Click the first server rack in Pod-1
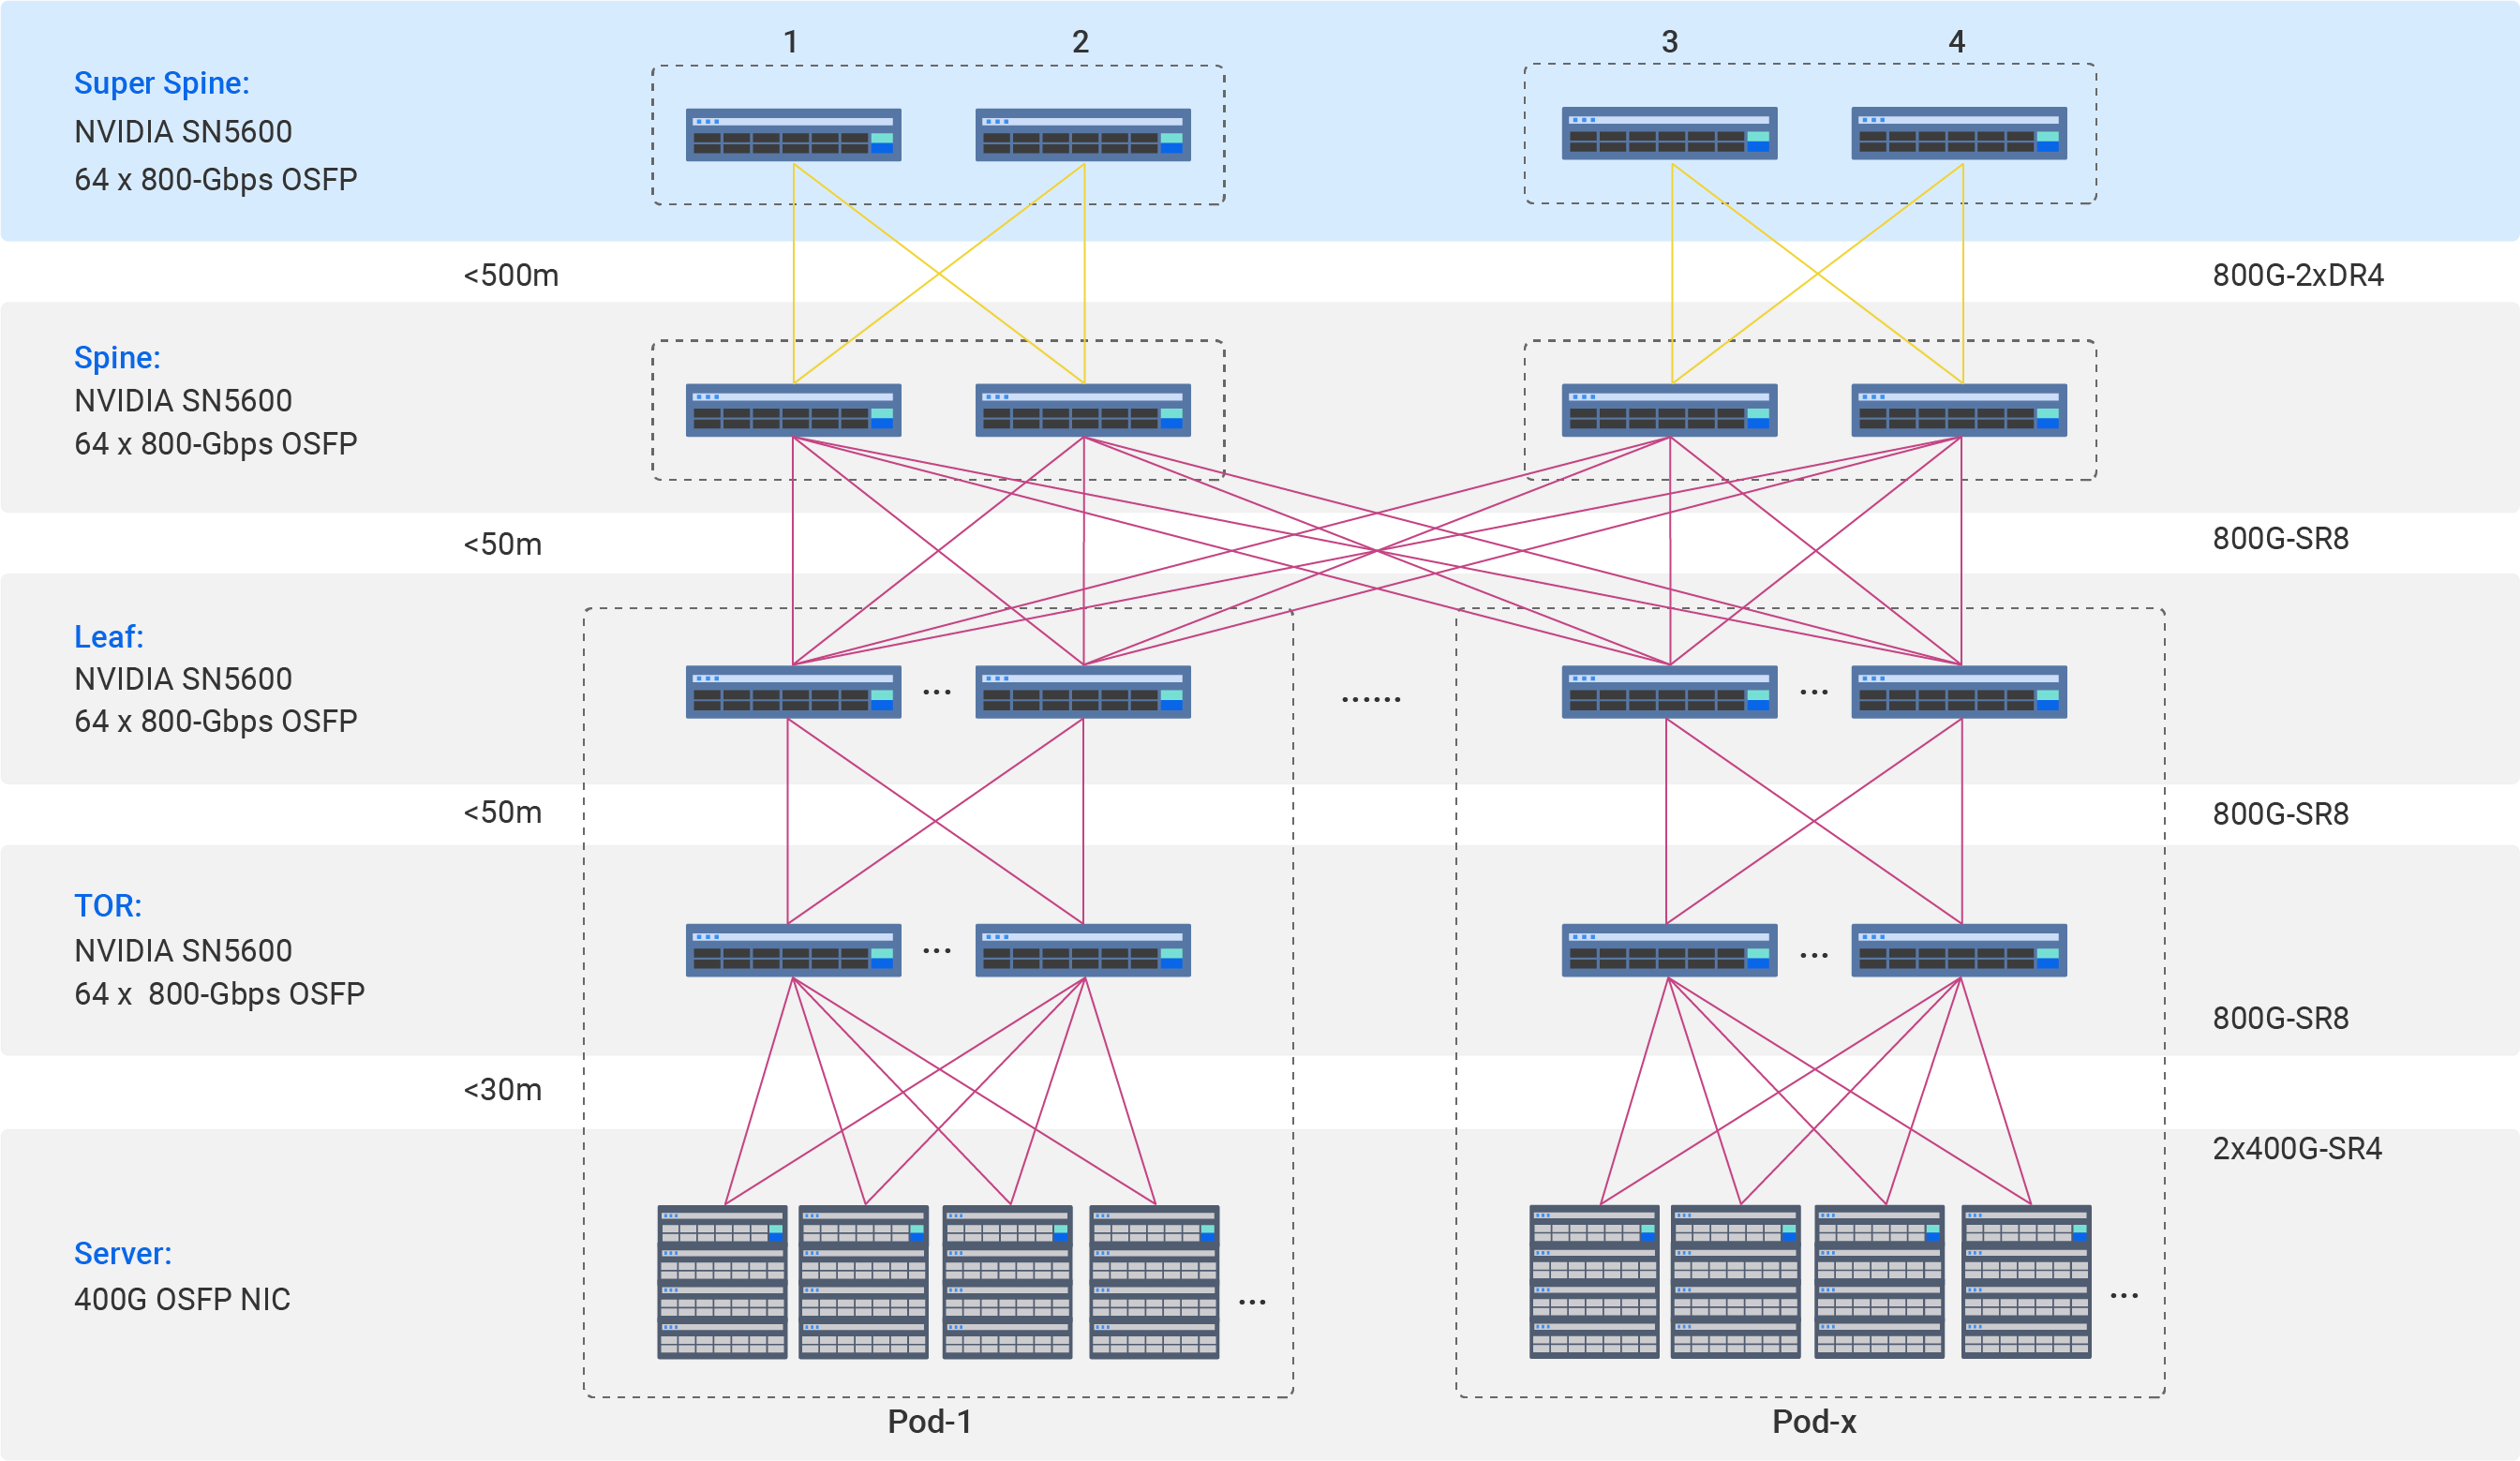 [722, 1282]
